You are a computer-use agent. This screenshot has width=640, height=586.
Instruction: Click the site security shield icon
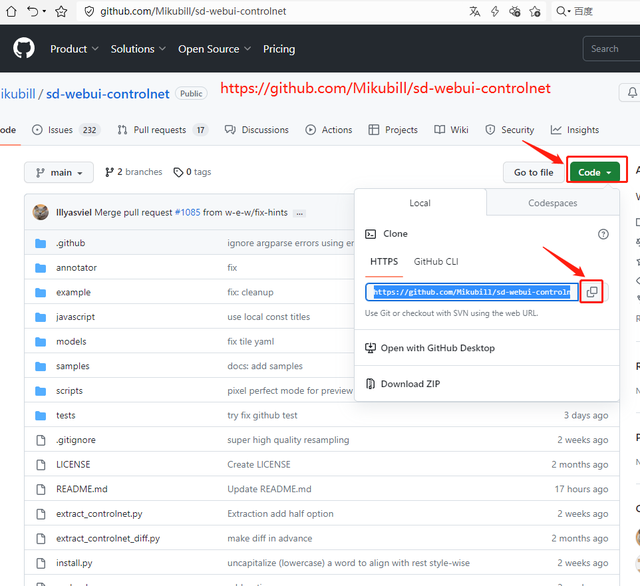[x=89, y=11]
